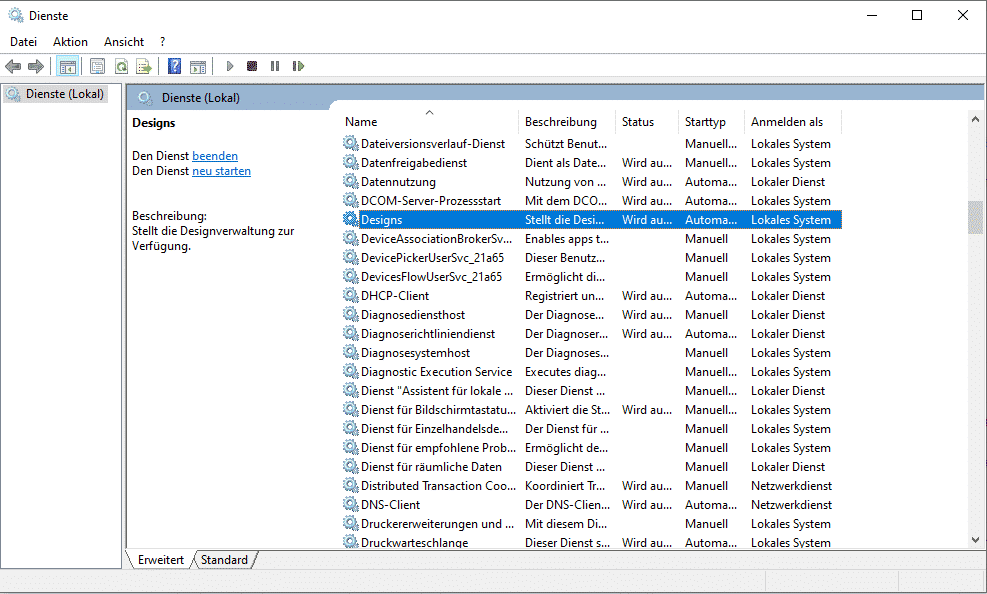The width and height of the screenshot is (987, 594).
Task: Toggle the action pane toolbar icon
Action: tap(198, 66)
